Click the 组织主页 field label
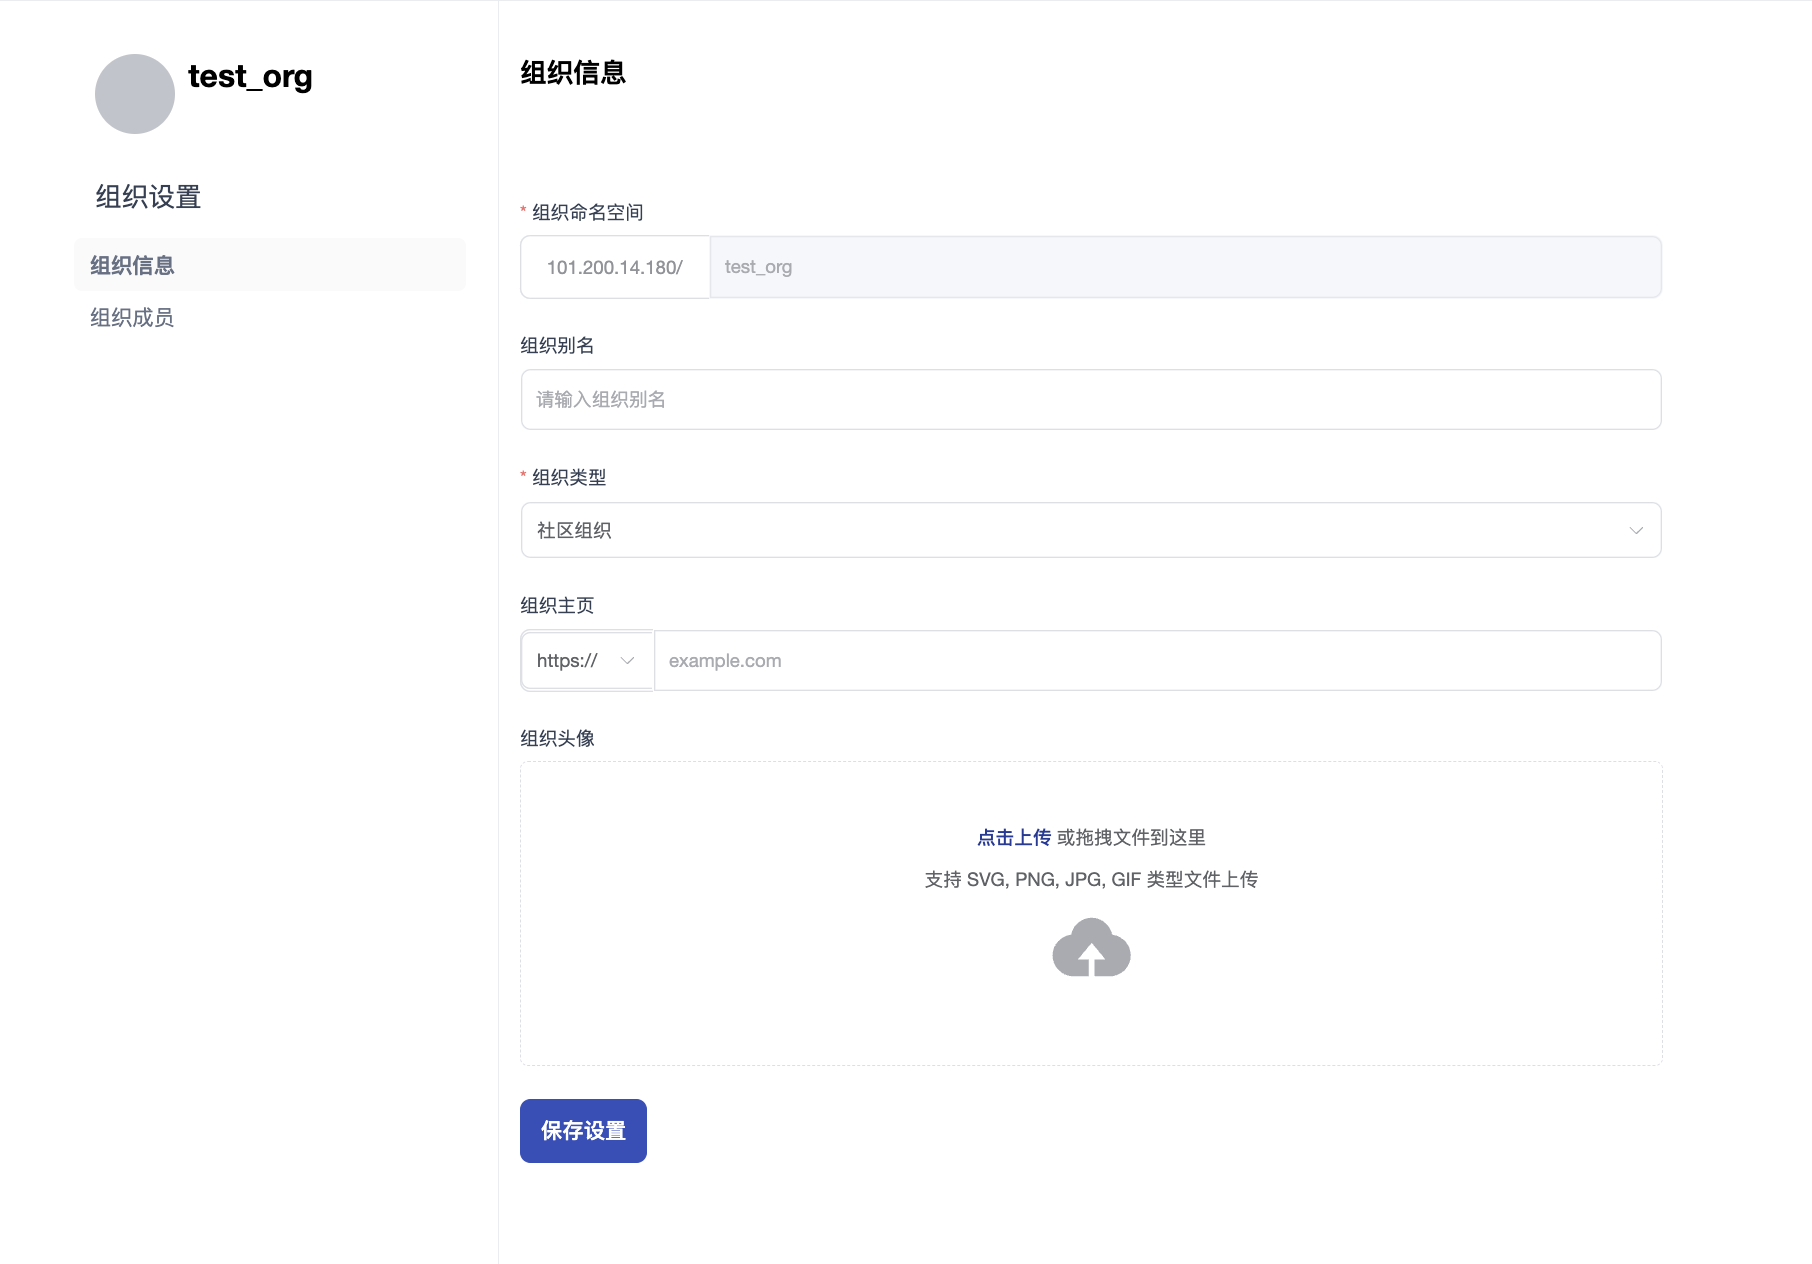1812x1264 pixels. coord(557,606)
